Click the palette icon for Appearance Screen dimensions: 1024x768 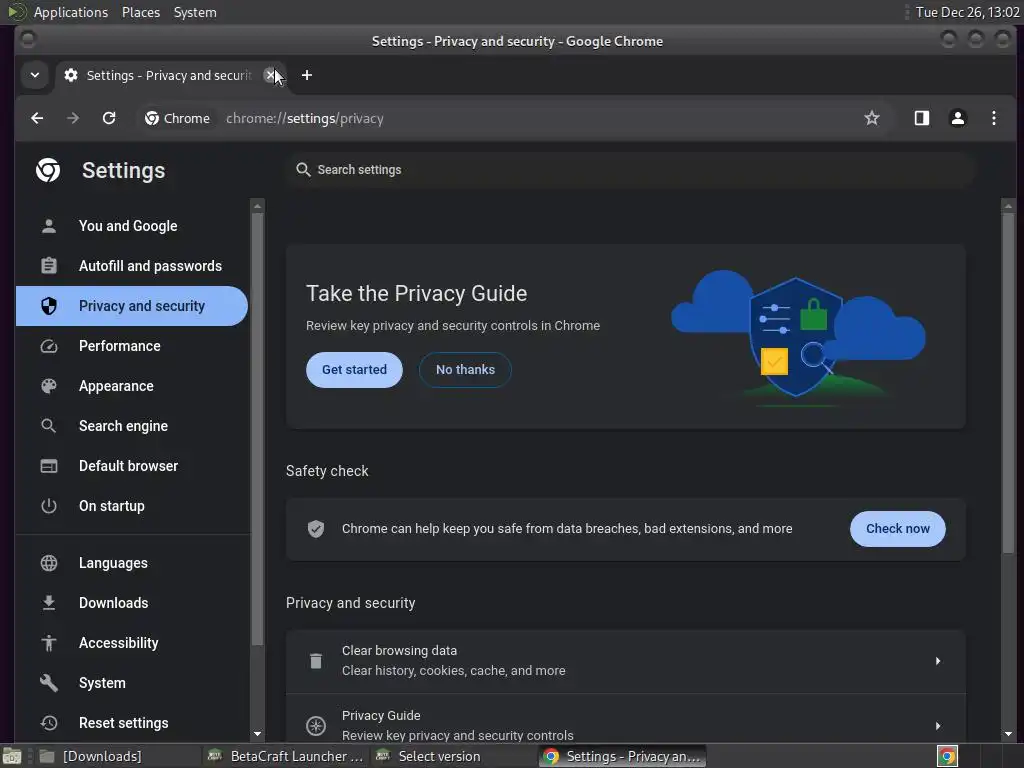click(x=49, y=386)
